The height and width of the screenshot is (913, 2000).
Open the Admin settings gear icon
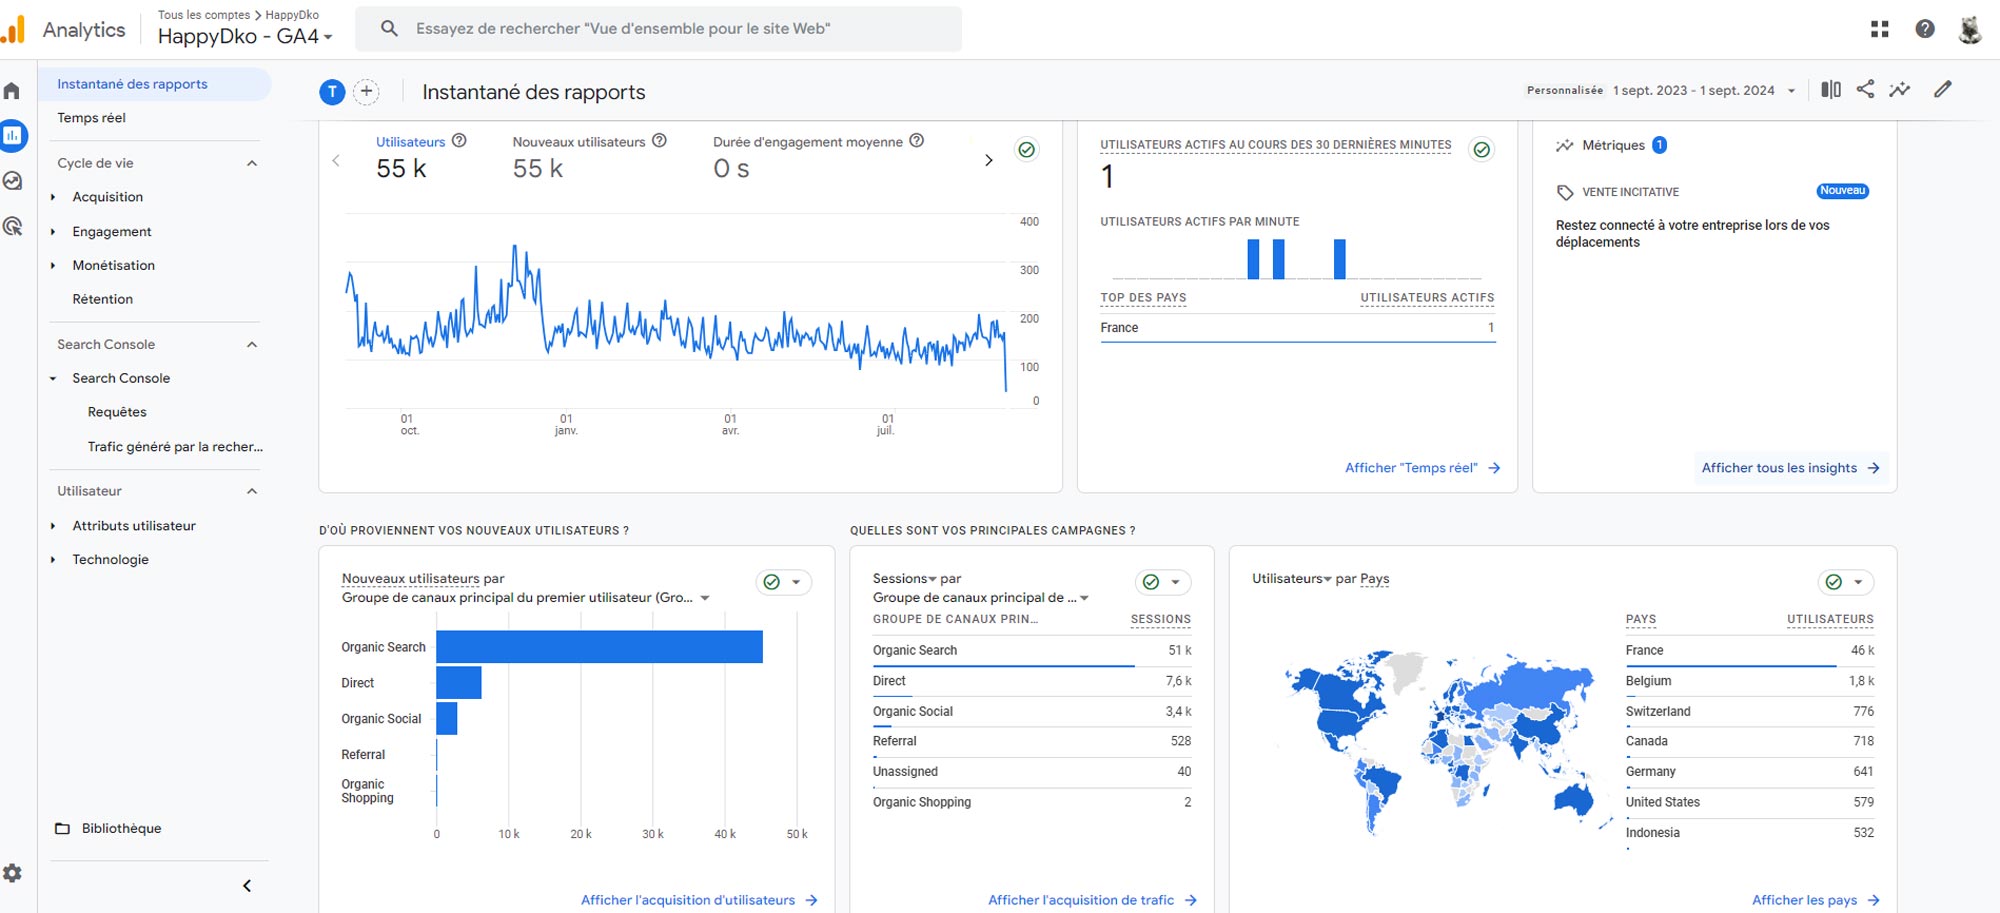[12, 873]
